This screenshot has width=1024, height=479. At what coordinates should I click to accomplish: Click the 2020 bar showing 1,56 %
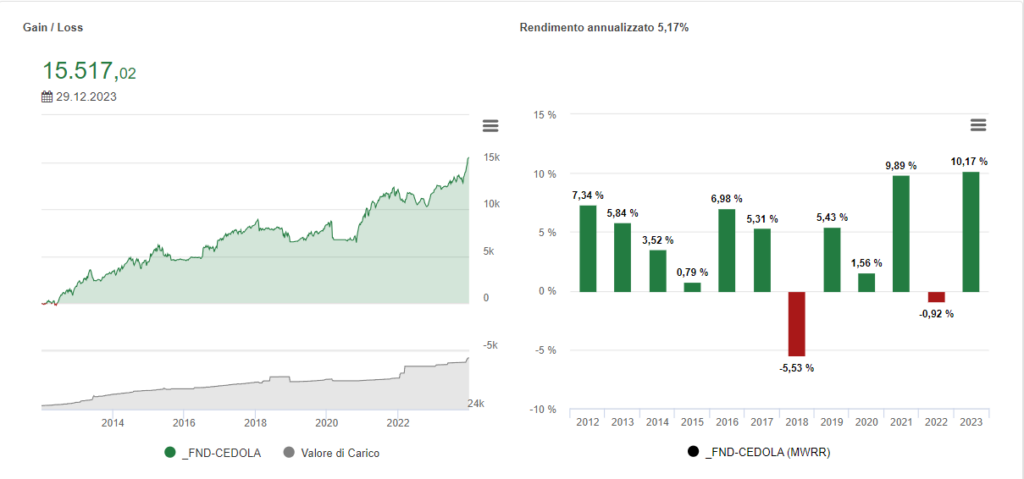pyautogui.click(x=866, y=282)
